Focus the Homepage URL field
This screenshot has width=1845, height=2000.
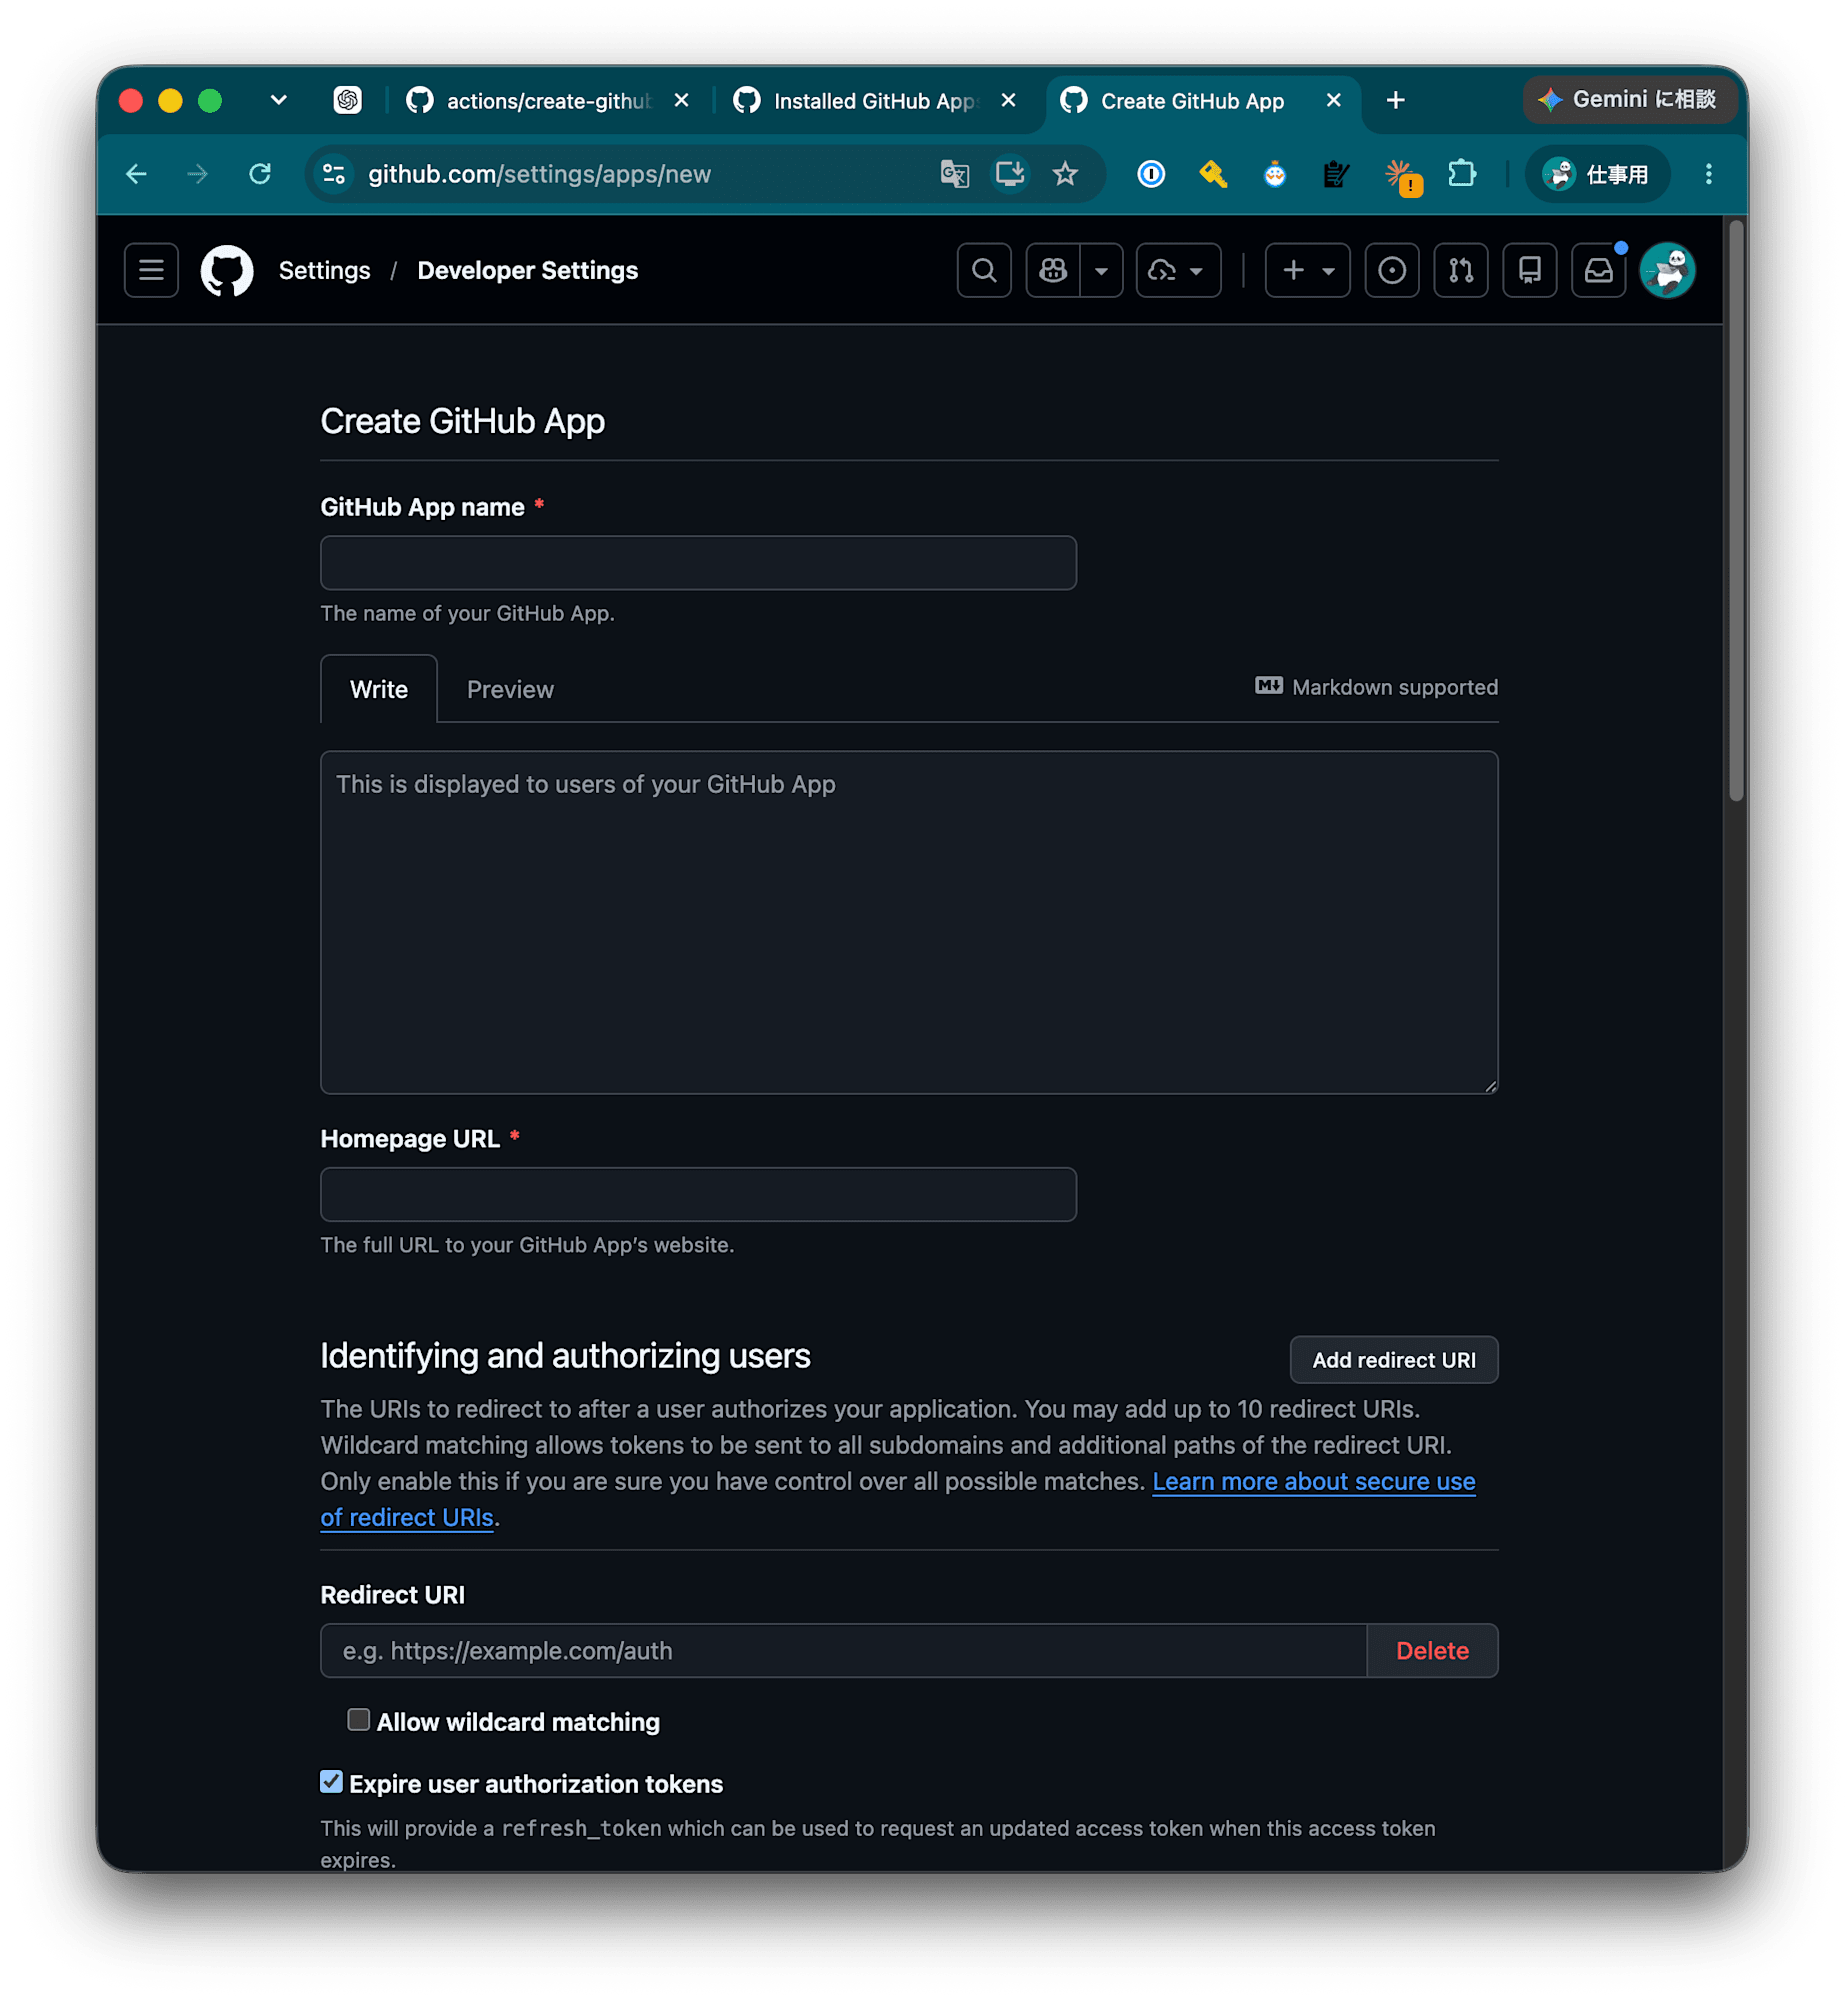coord(697,1193)
